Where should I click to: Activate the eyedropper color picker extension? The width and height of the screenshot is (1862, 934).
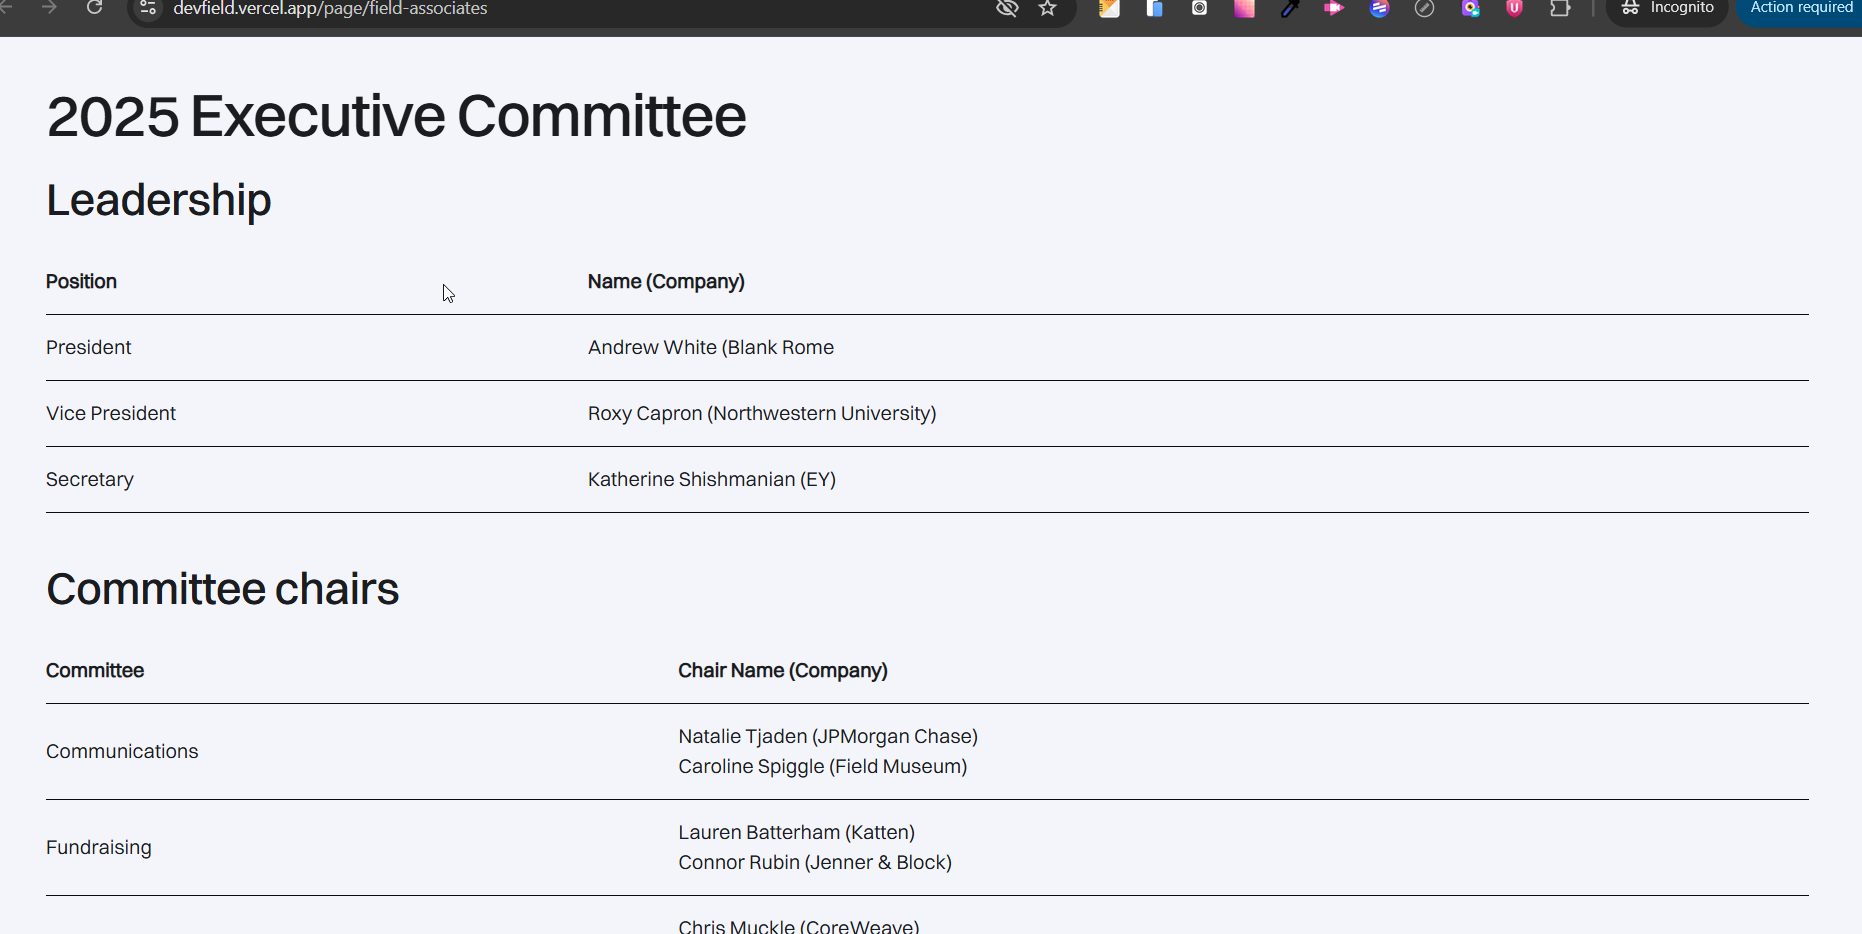(1289, 8)
